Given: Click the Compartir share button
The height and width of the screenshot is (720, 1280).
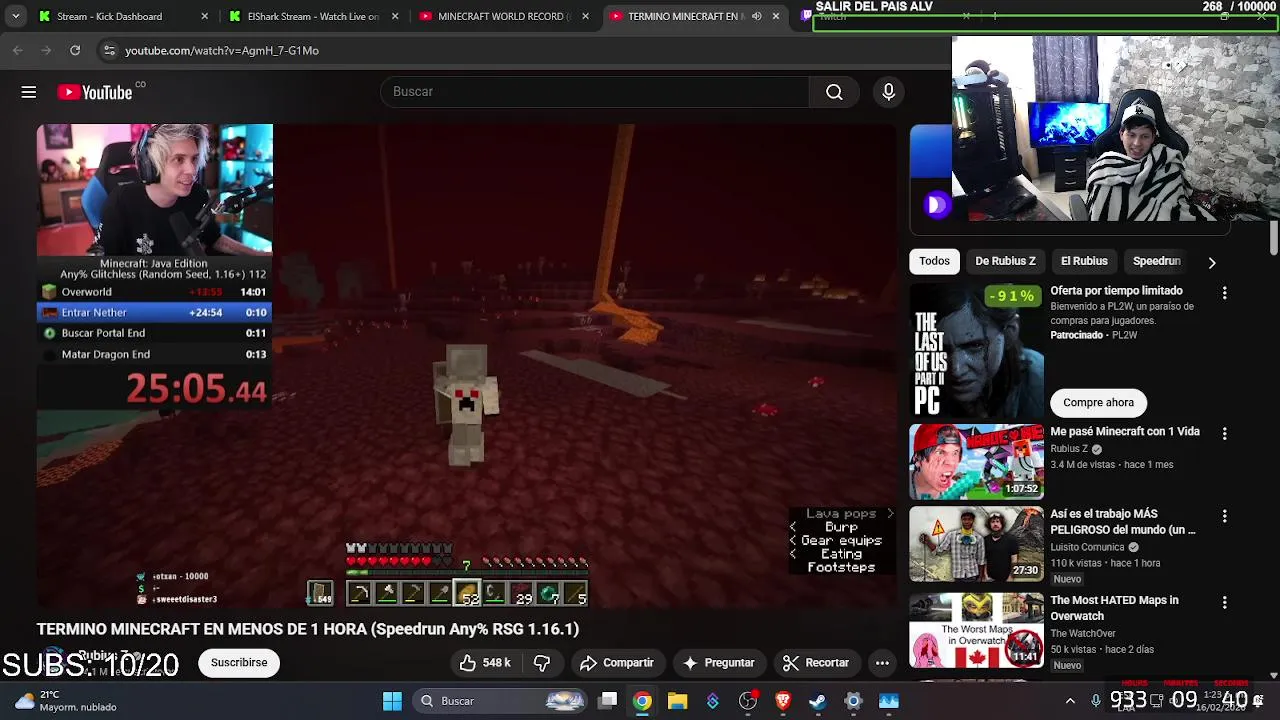Looking at the screenshot, I should (x=617, y=662).
